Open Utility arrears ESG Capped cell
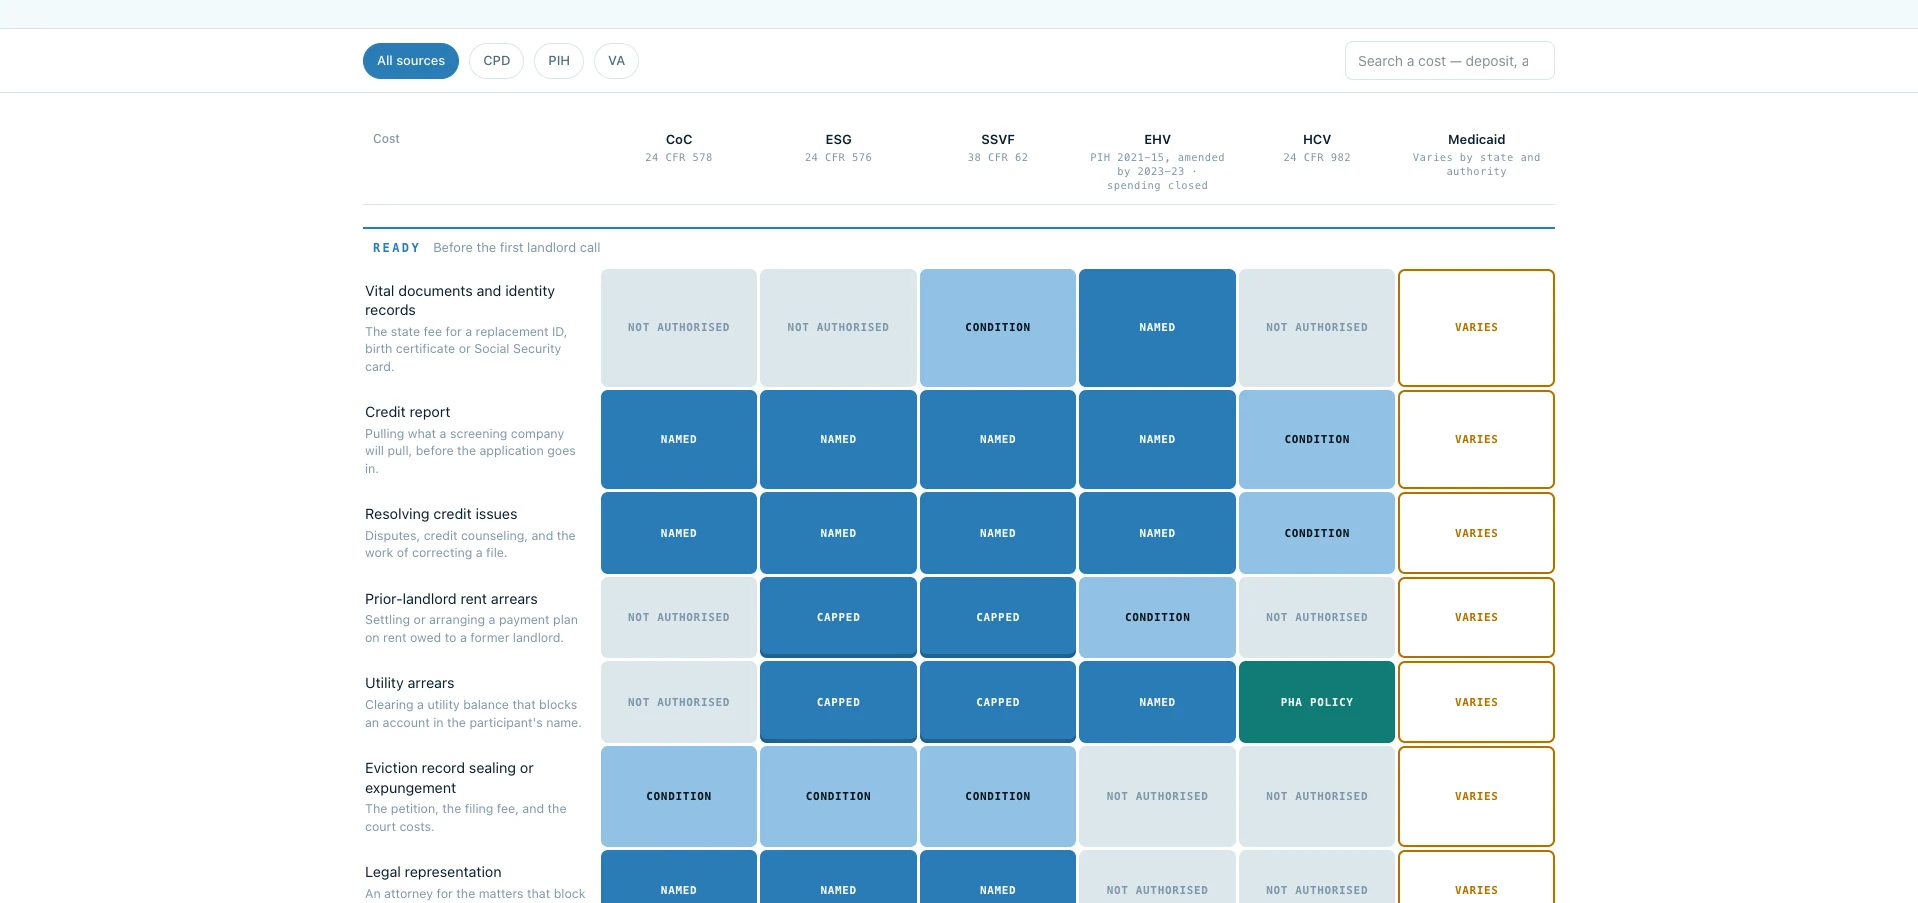Viewport: 1918px width, 903px height. pos(838,702)
